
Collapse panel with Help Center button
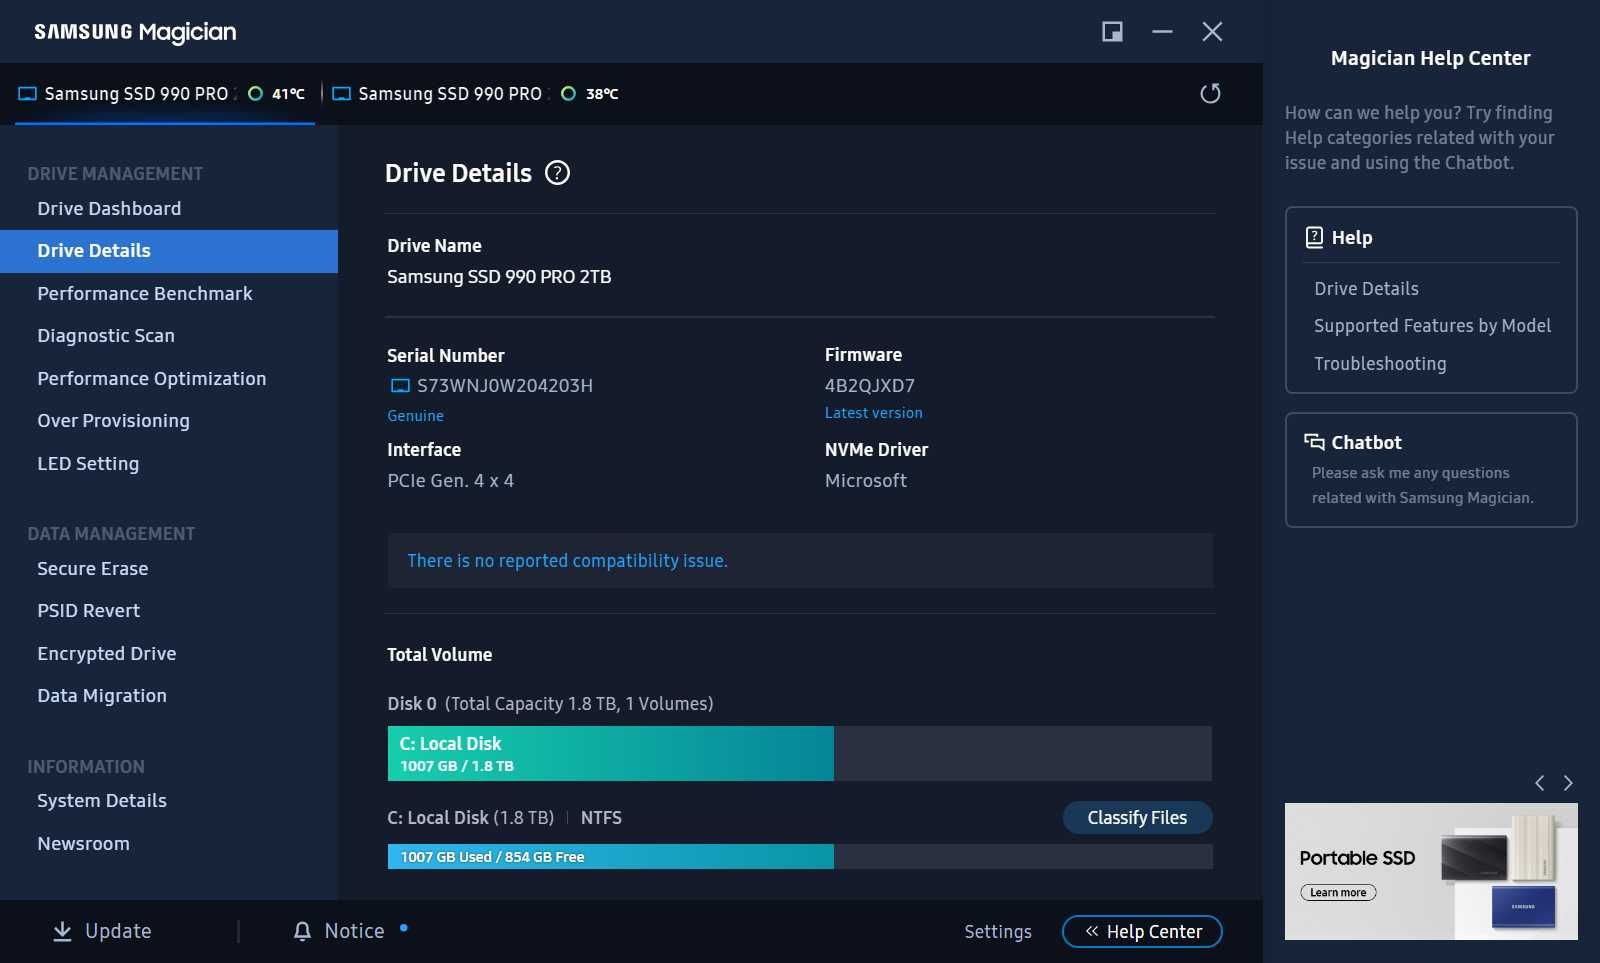1142,932
